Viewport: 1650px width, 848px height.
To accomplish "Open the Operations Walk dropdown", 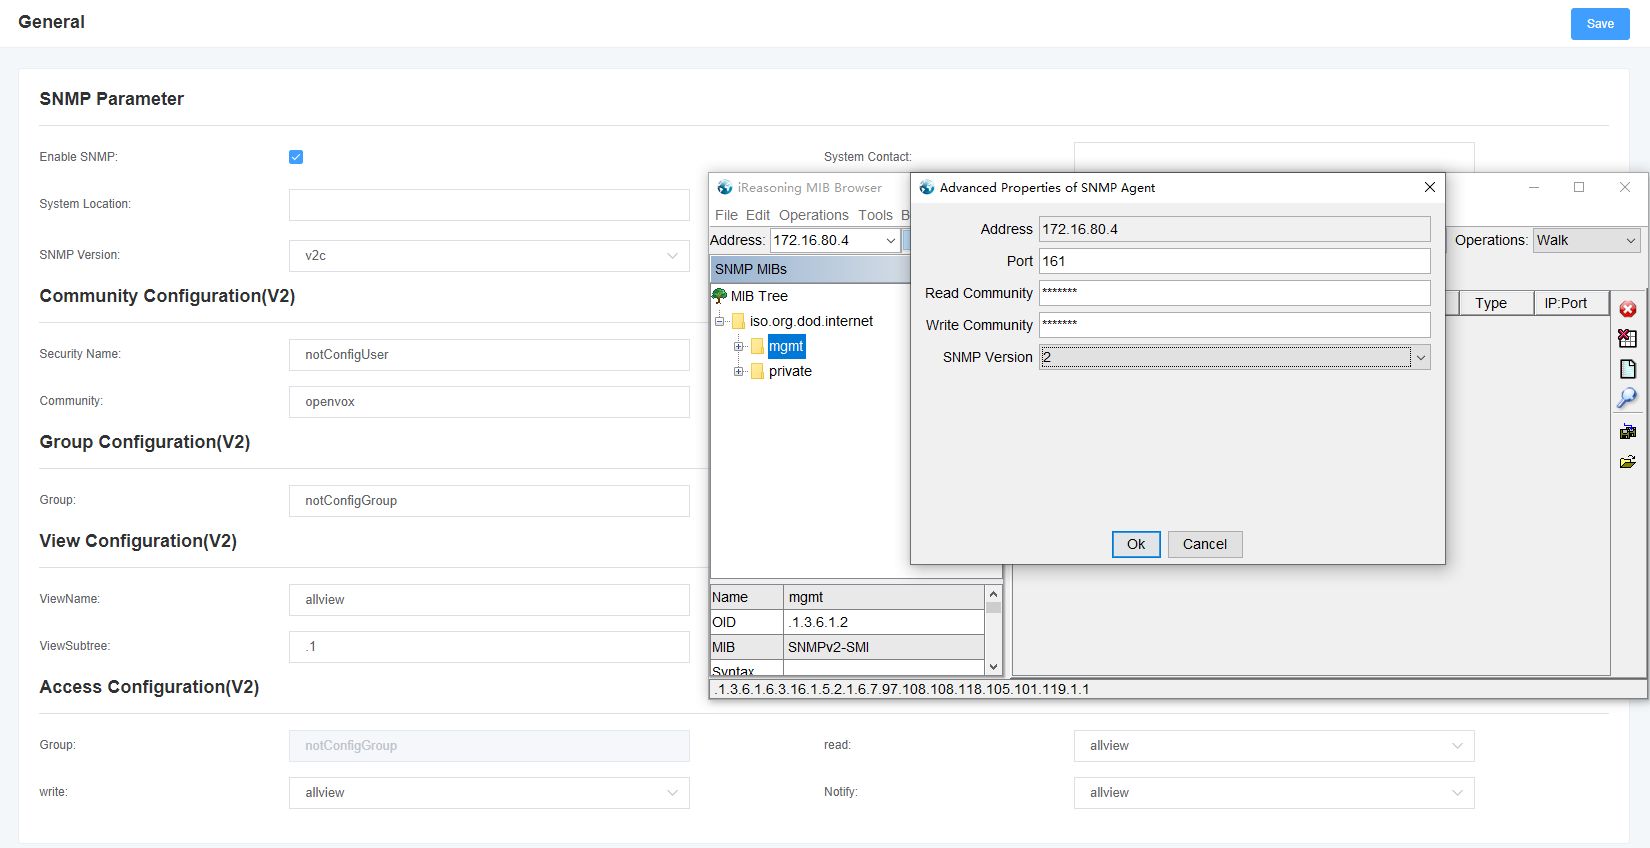I will pyautogui.click(x=1587, y=240).
